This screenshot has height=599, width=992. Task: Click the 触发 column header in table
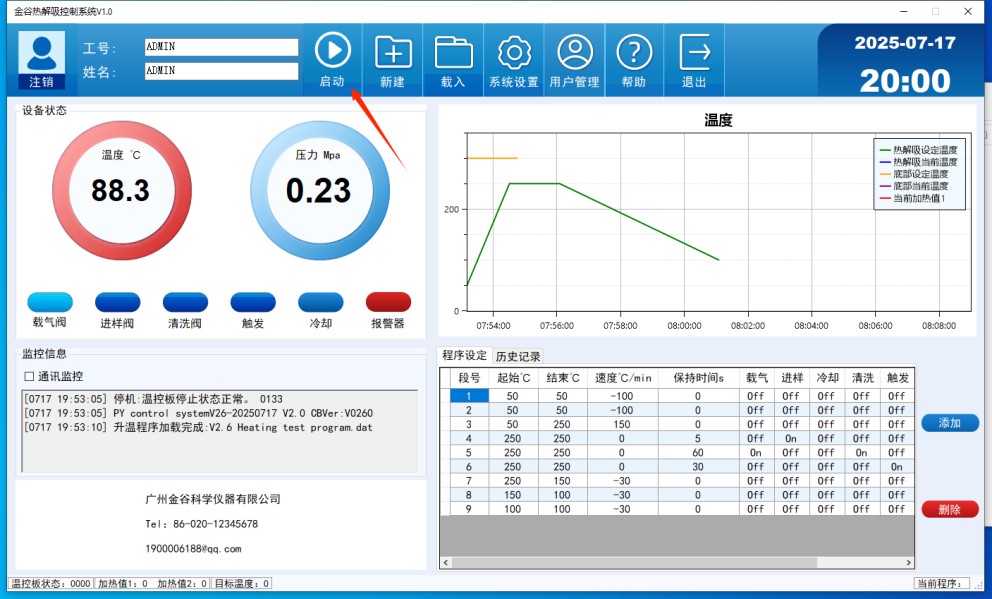pyautogui.click(x=897, y=378)
